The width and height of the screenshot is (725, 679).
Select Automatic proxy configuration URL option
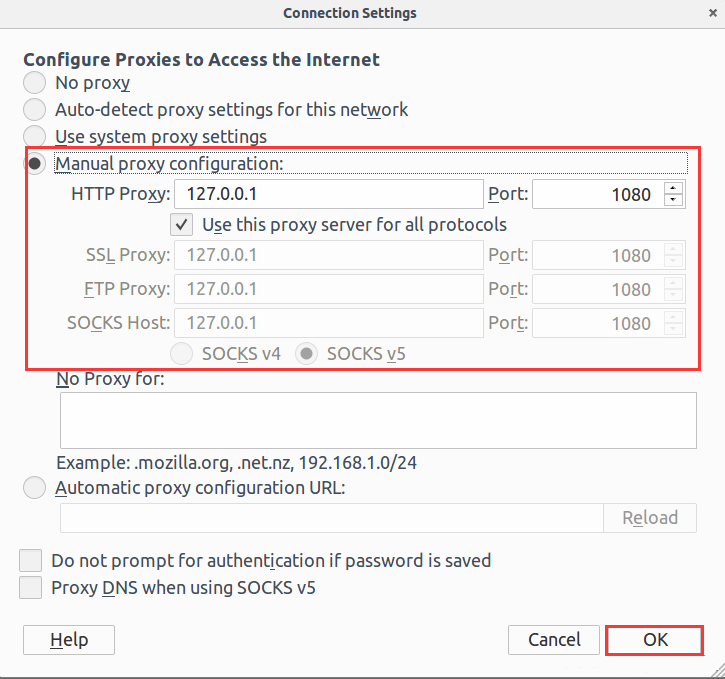35,488
